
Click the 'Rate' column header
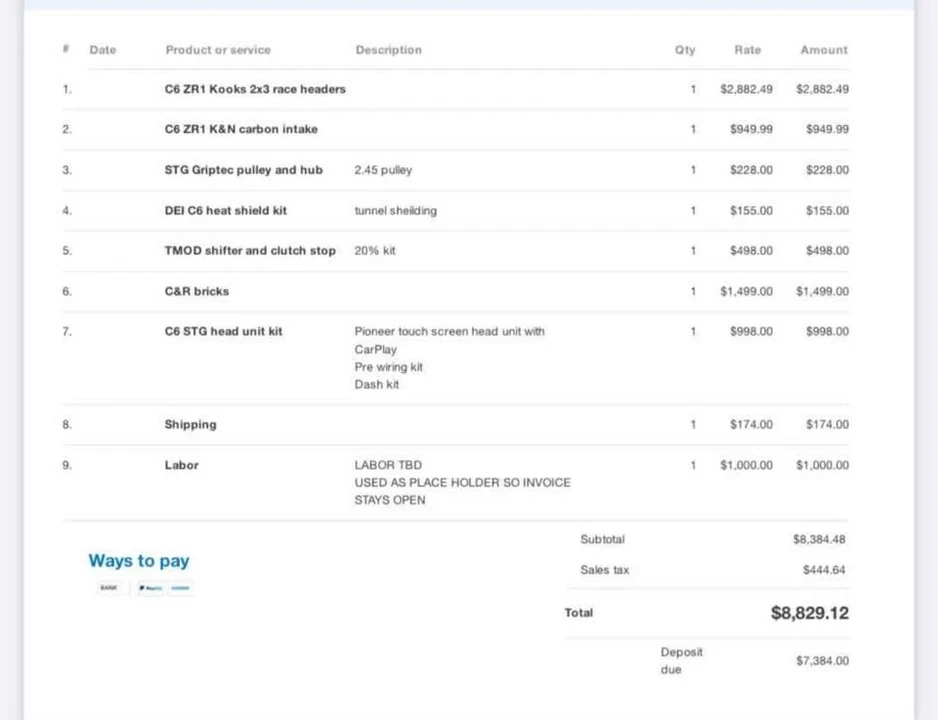click(748, 50)
